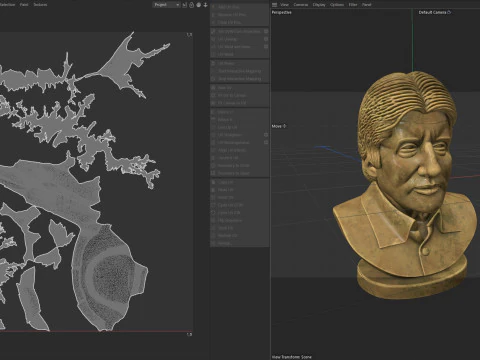The height and width of the screenshot is (360, 480).
Task: Select the UV Unwrap command
Action: click(x=237, y=39)
